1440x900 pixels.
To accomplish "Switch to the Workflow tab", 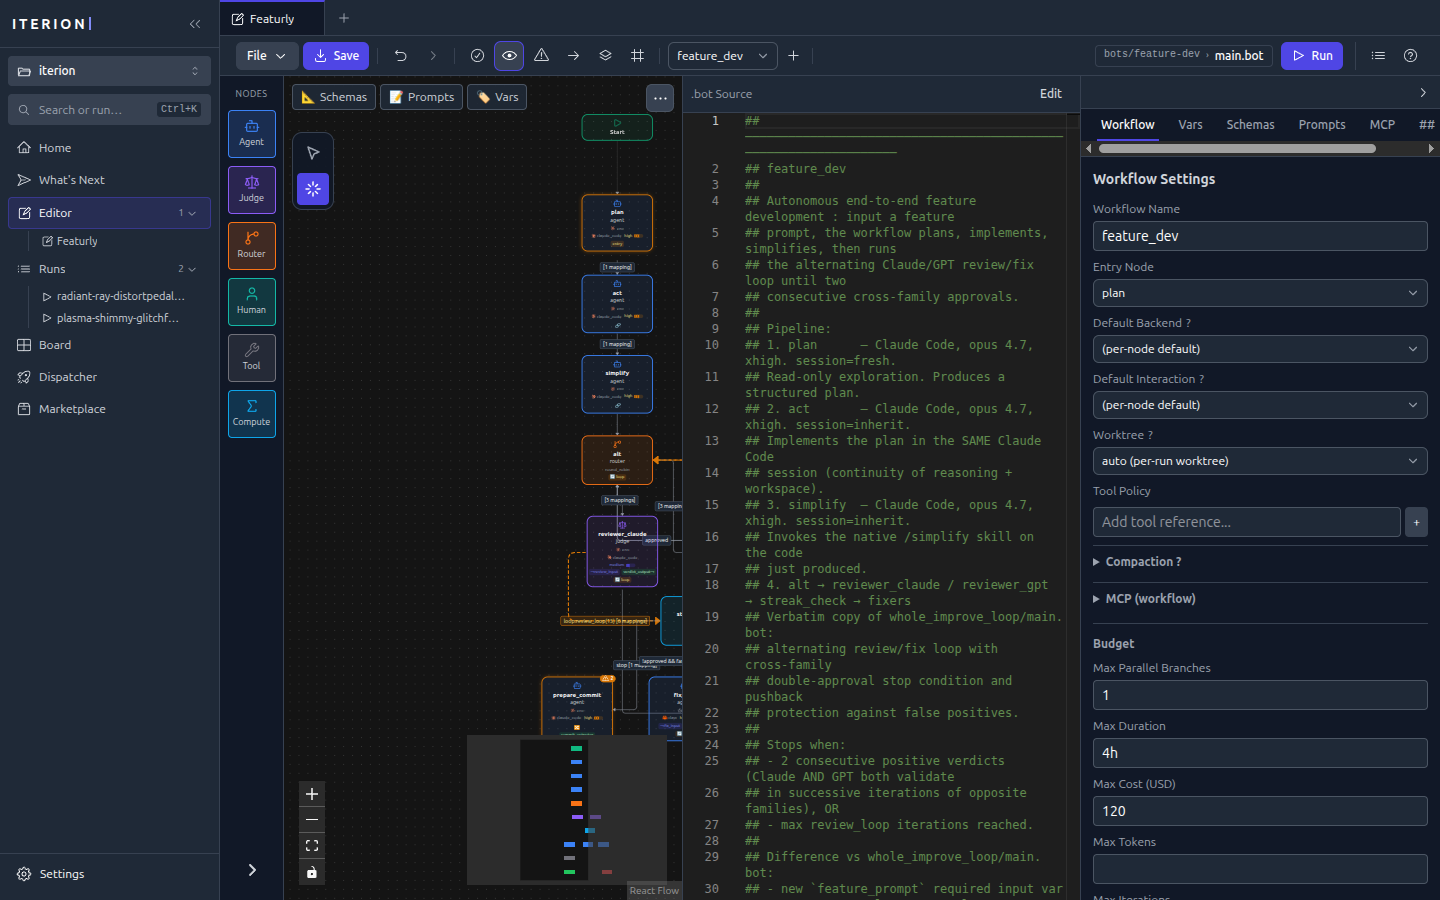I will (1127, 125).
